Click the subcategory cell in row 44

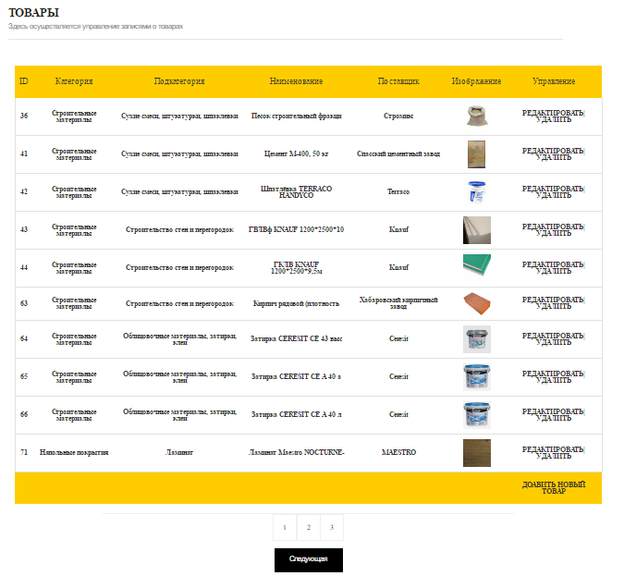[x=179, y=267]
